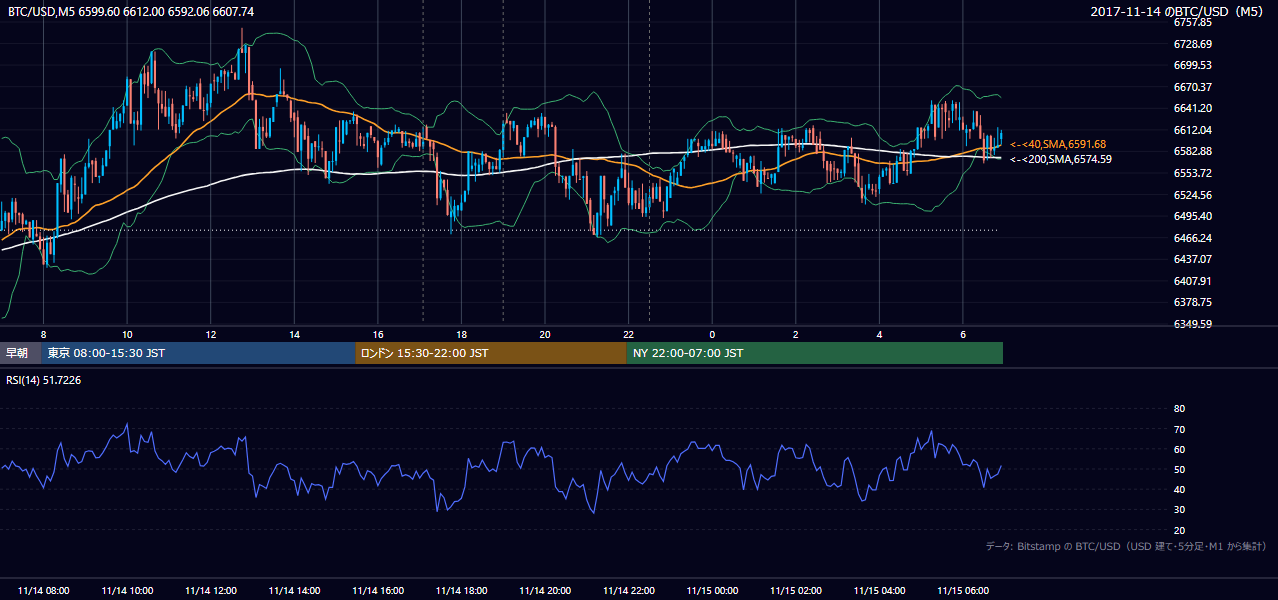This screenshot has height=600, width=1278.
Task: Click the 11/15 00:00 time label
Action: click(x=712, y=591)
